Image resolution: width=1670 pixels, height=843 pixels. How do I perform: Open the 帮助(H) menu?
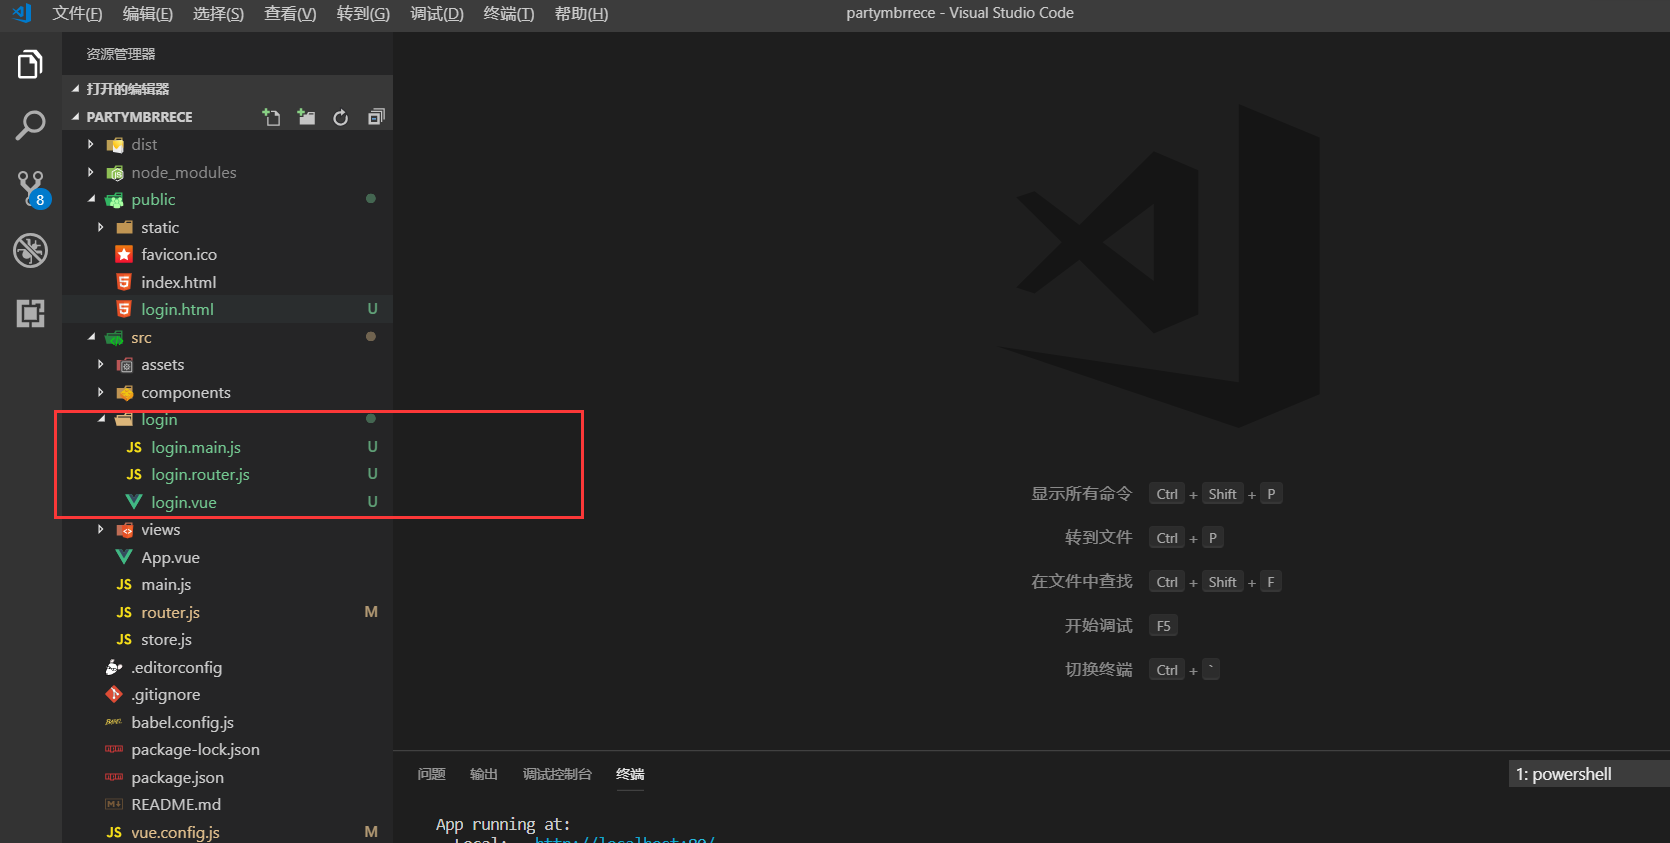[581, 13]
